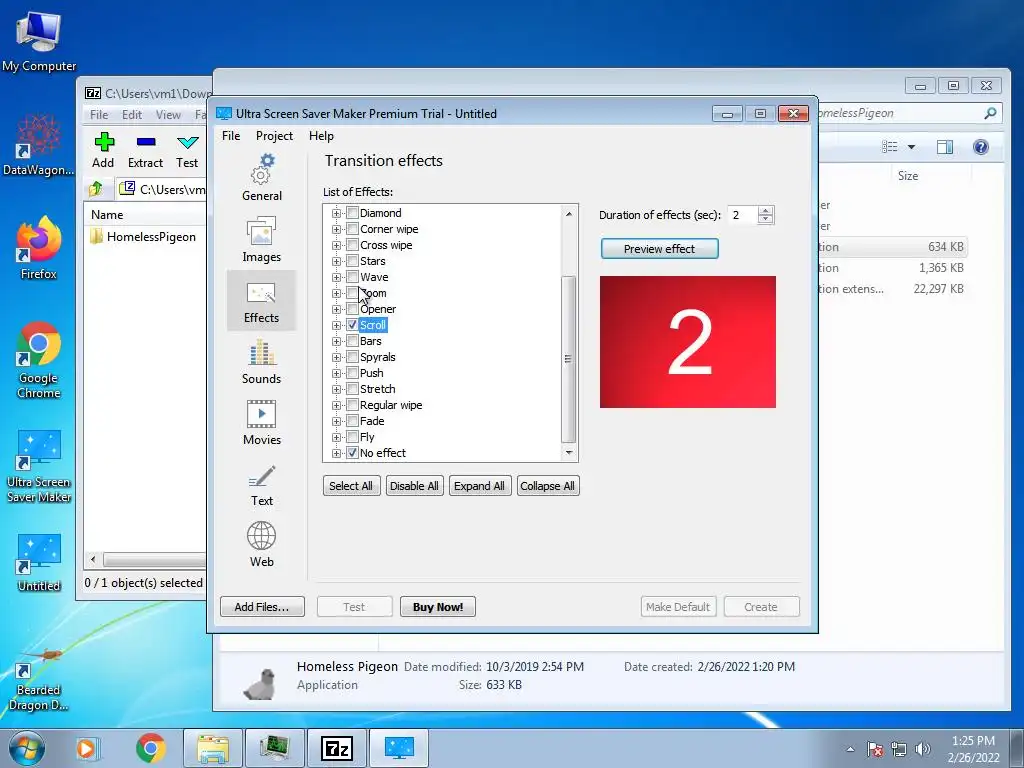Enable the Bars effect checkbox

click(x=353, y=341)
